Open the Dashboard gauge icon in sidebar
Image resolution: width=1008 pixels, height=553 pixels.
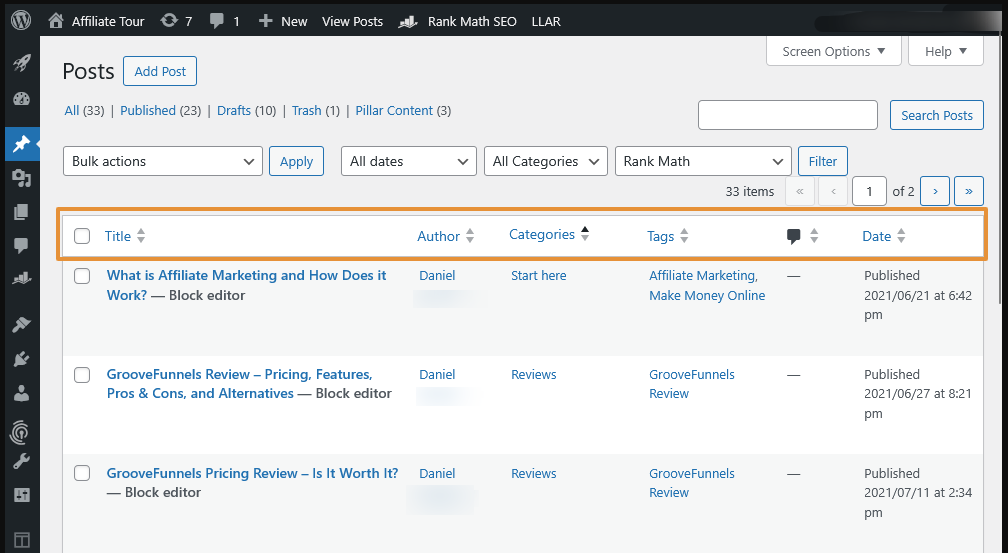tap(21, 100)
